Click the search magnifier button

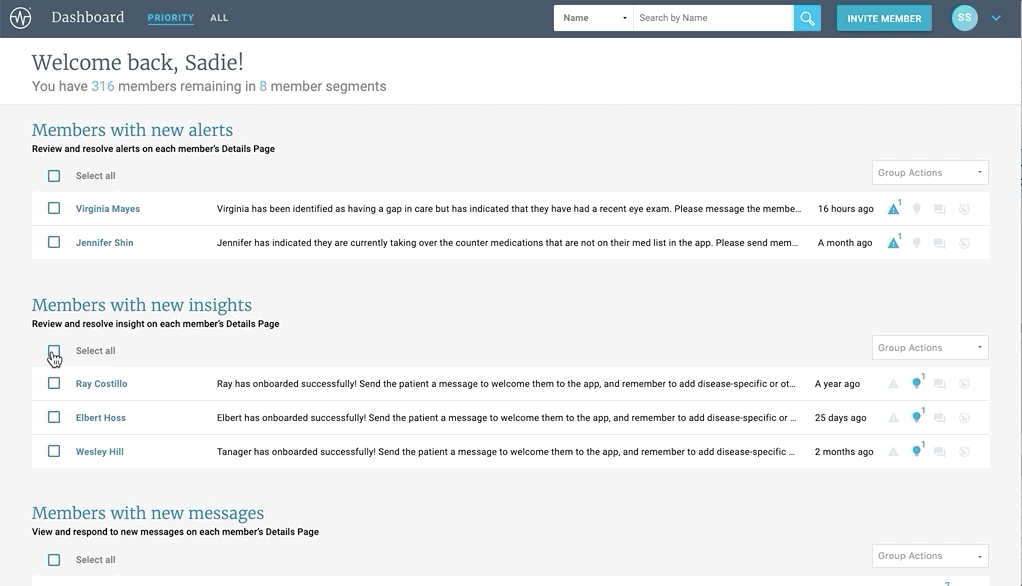click(807, 18)
